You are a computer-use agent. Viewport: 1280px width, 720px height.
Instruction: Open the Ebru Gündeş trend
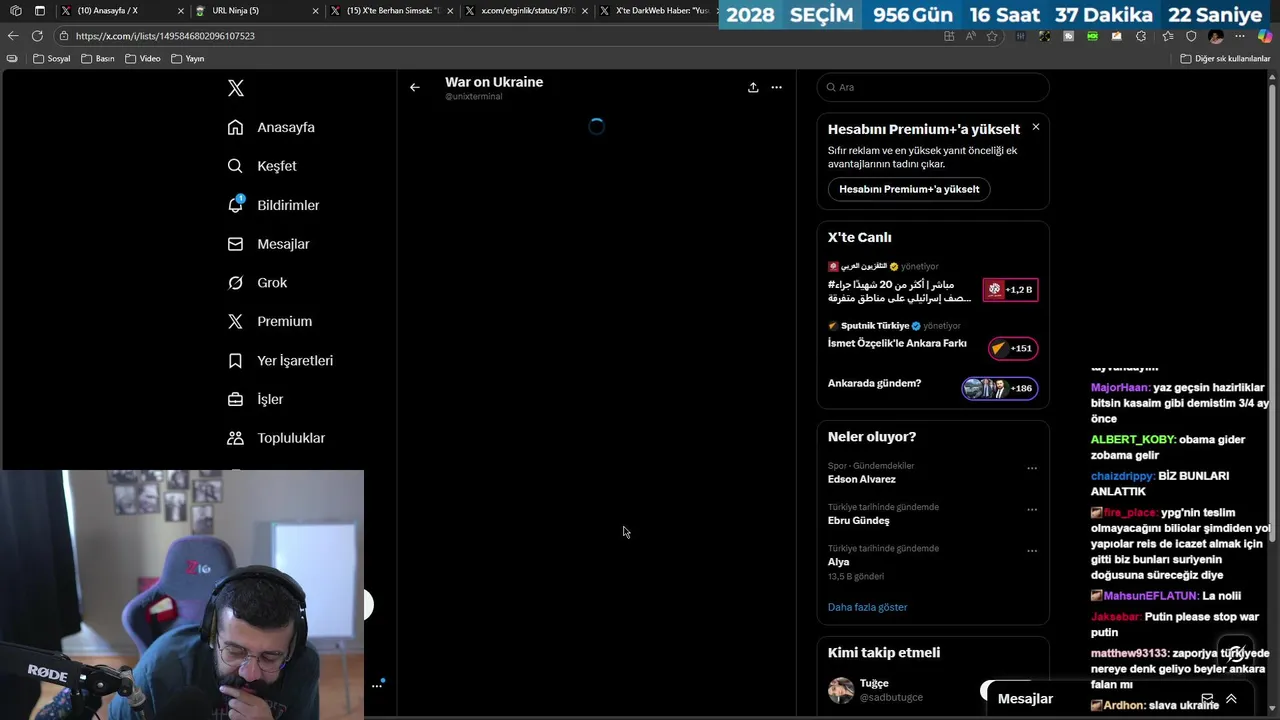click(x=858, y=520)
